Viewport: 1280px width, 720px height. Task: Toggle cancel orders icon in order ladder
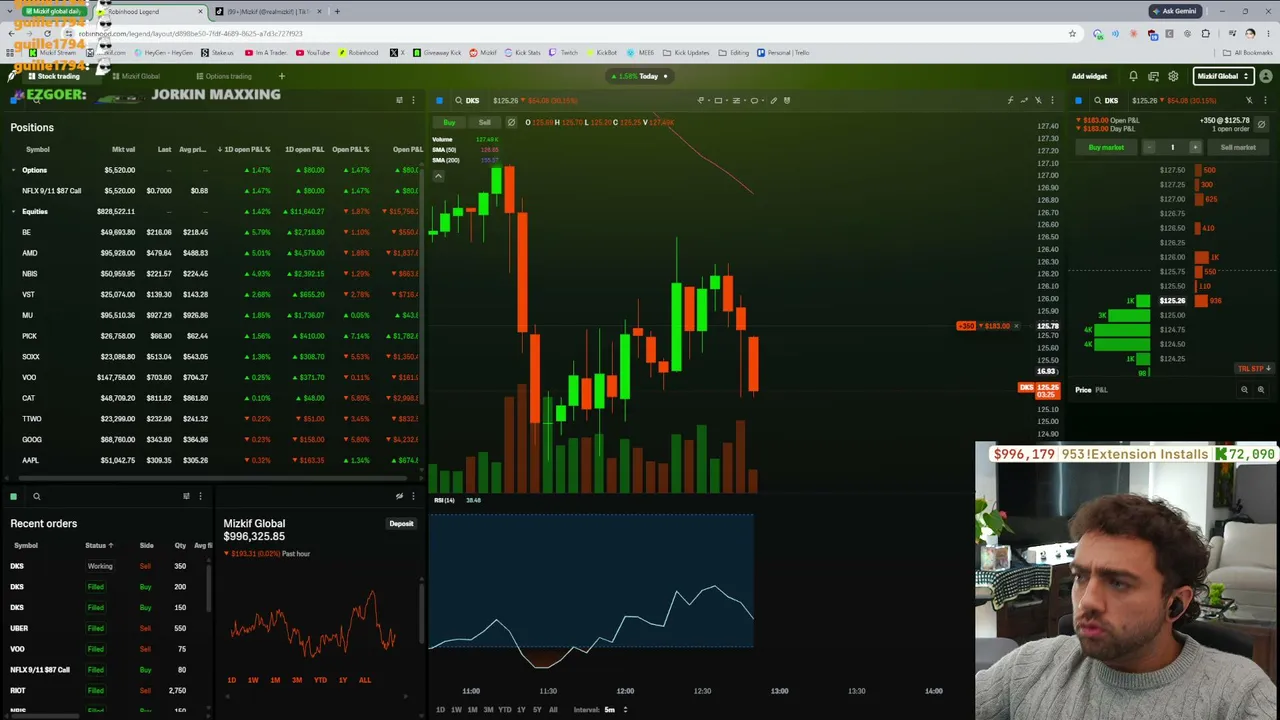point(1261,124)
